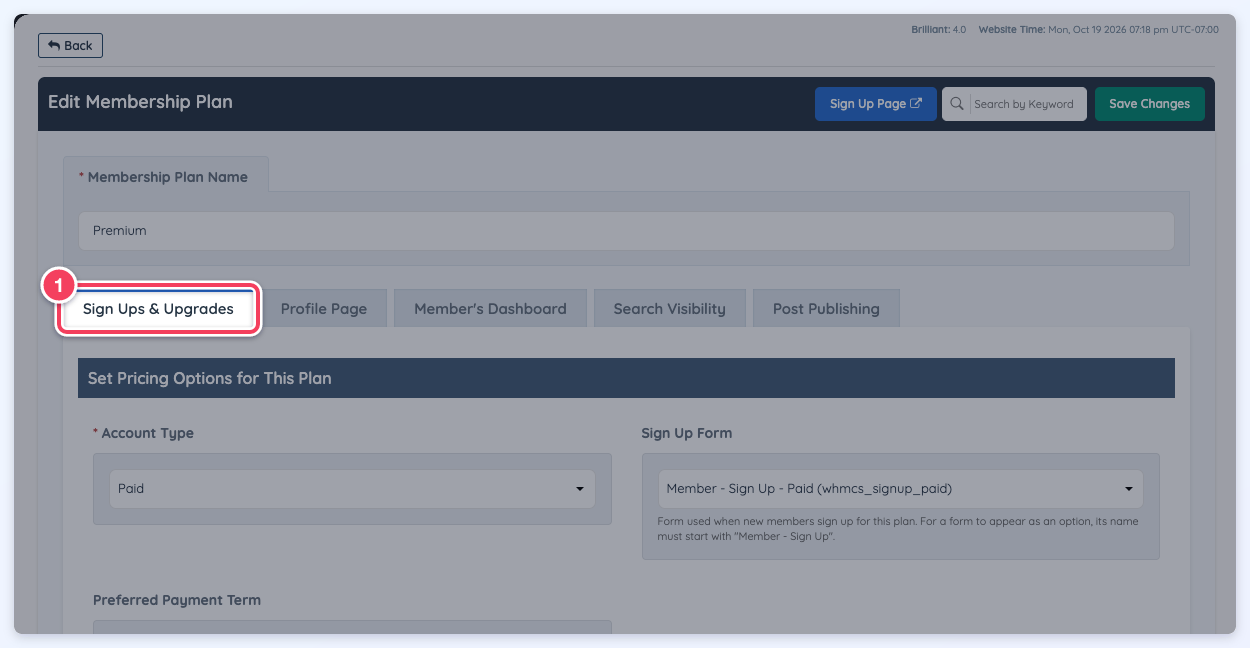The width and height of the screenshot is (1250, 648).
Task: Click the magnifier search icon
Action: (956, 104)
